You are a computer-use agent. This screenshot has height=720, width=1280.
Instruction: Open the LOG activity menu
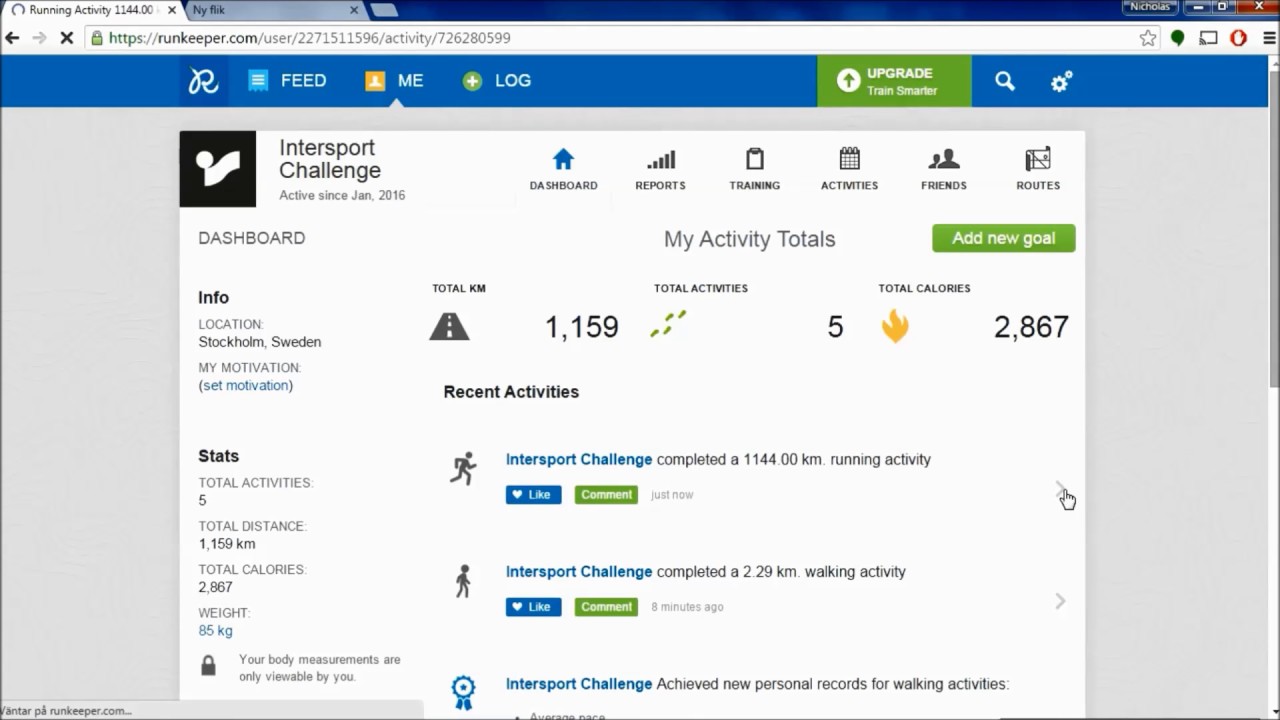(497, 81)
